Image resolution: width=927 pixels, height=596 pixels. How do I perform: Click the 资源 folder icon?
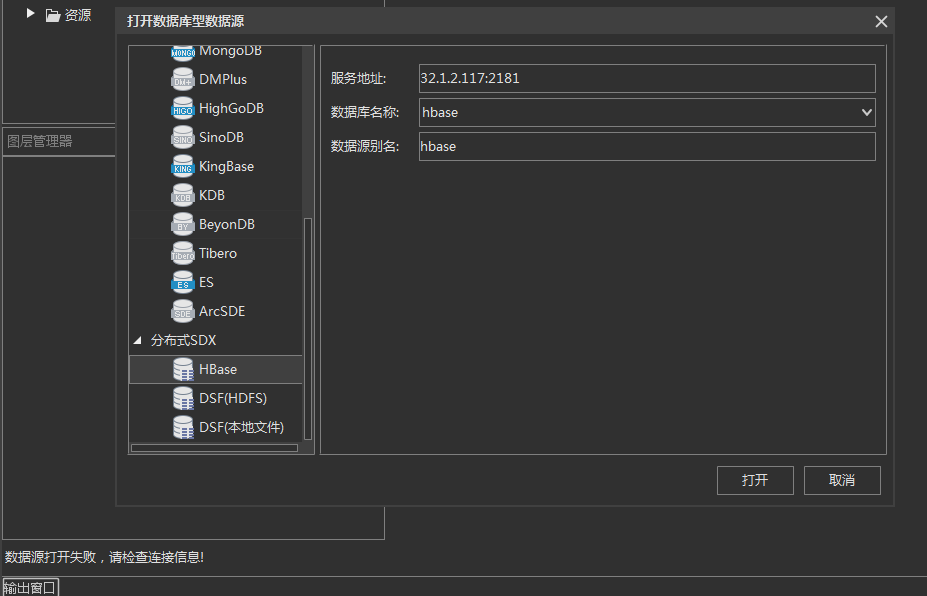pyautogui.click(x=53, y=15)
